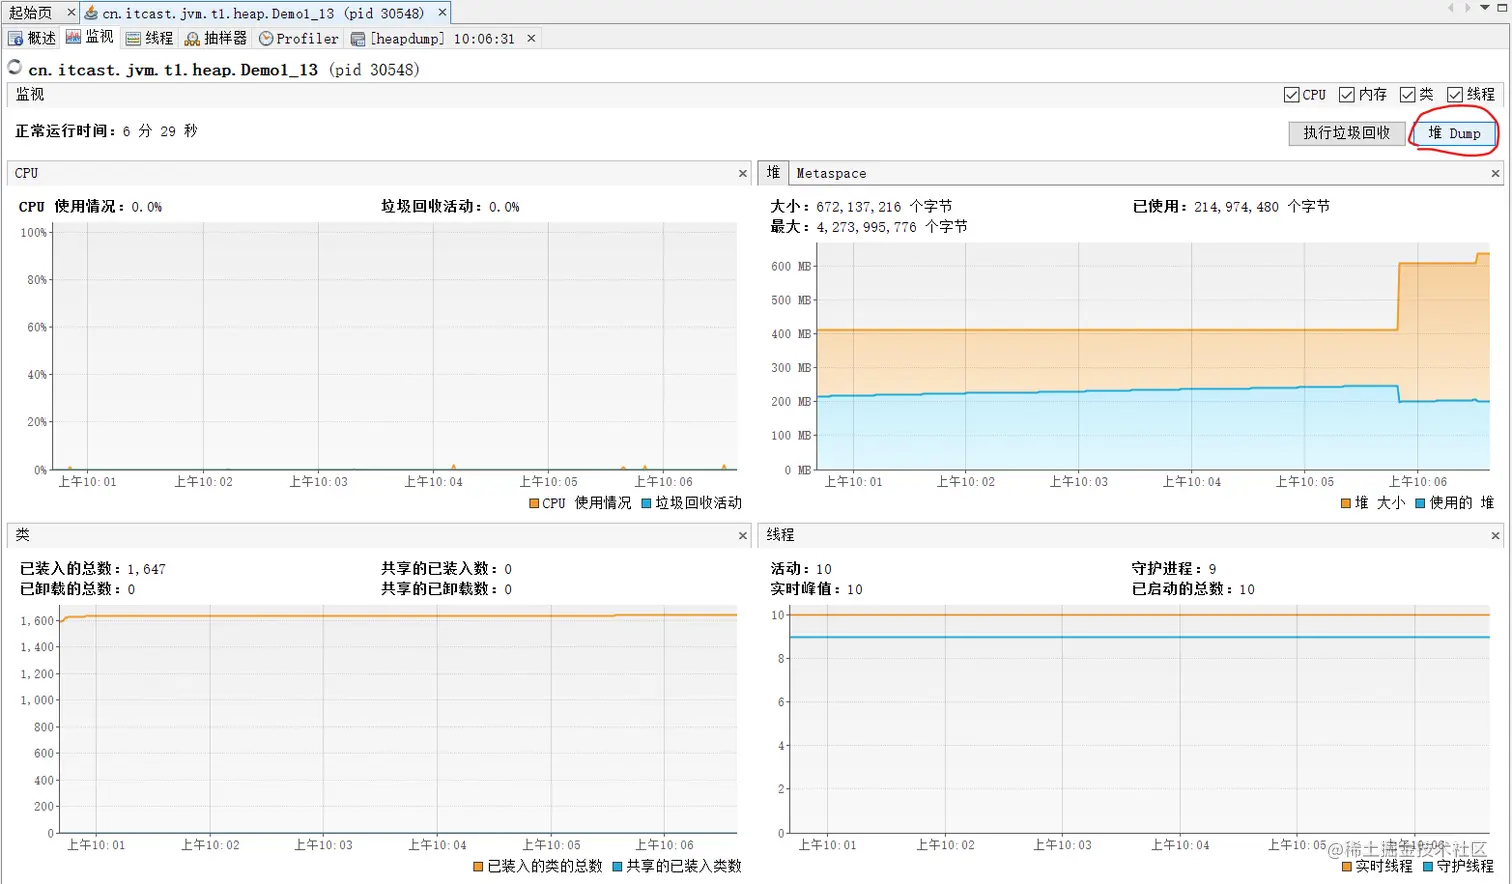The height and width of the screenshot is (884, 1512).
Task: Click the uptime value 6 分 29 秒
Action: 160,131
